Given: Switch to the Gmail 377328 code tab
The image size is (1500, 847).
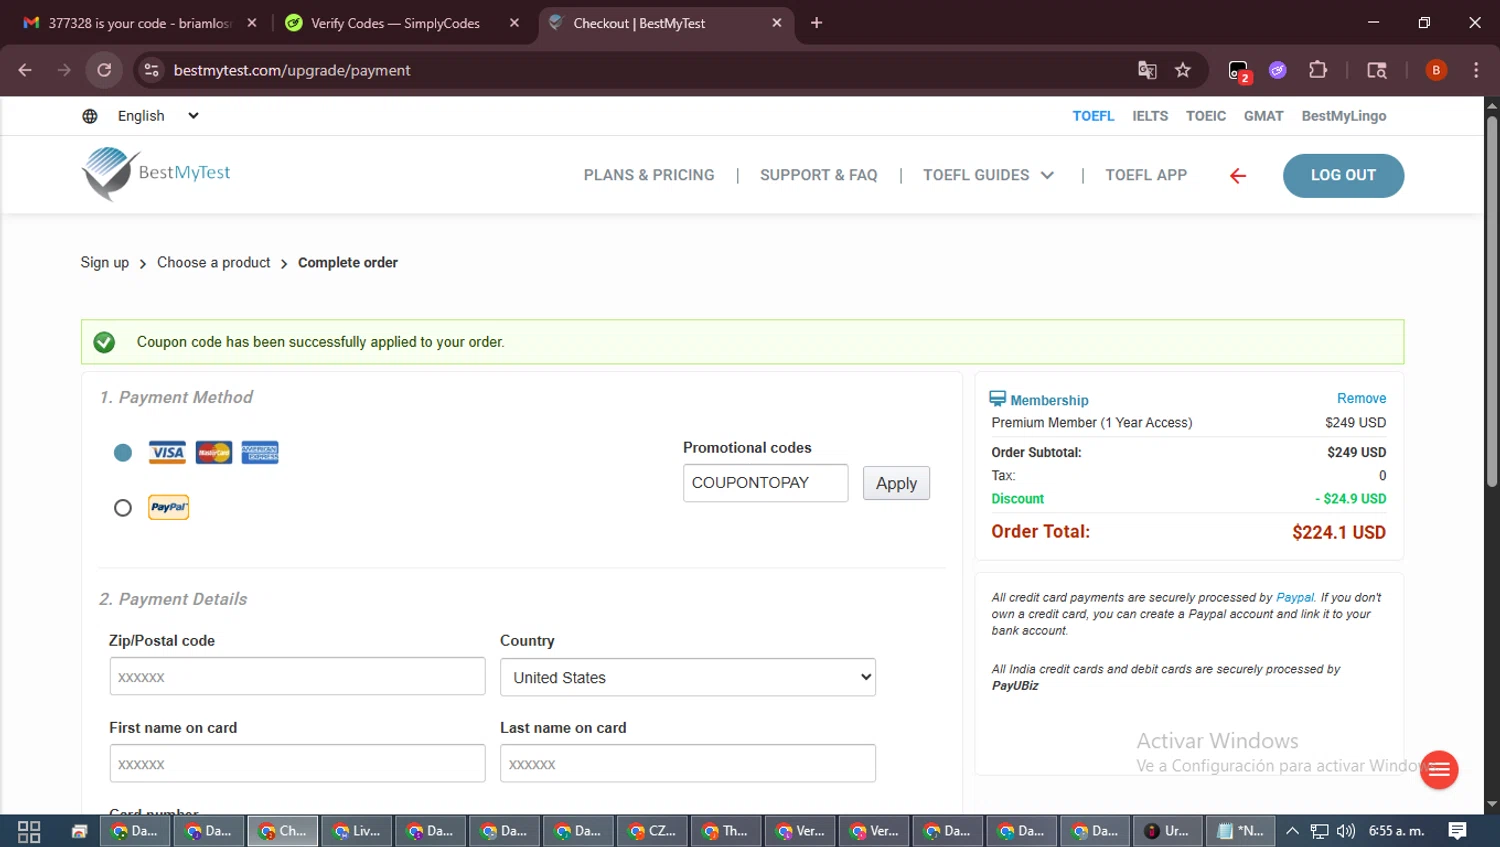Looking at the screenshot, I should tap(140, 23).
